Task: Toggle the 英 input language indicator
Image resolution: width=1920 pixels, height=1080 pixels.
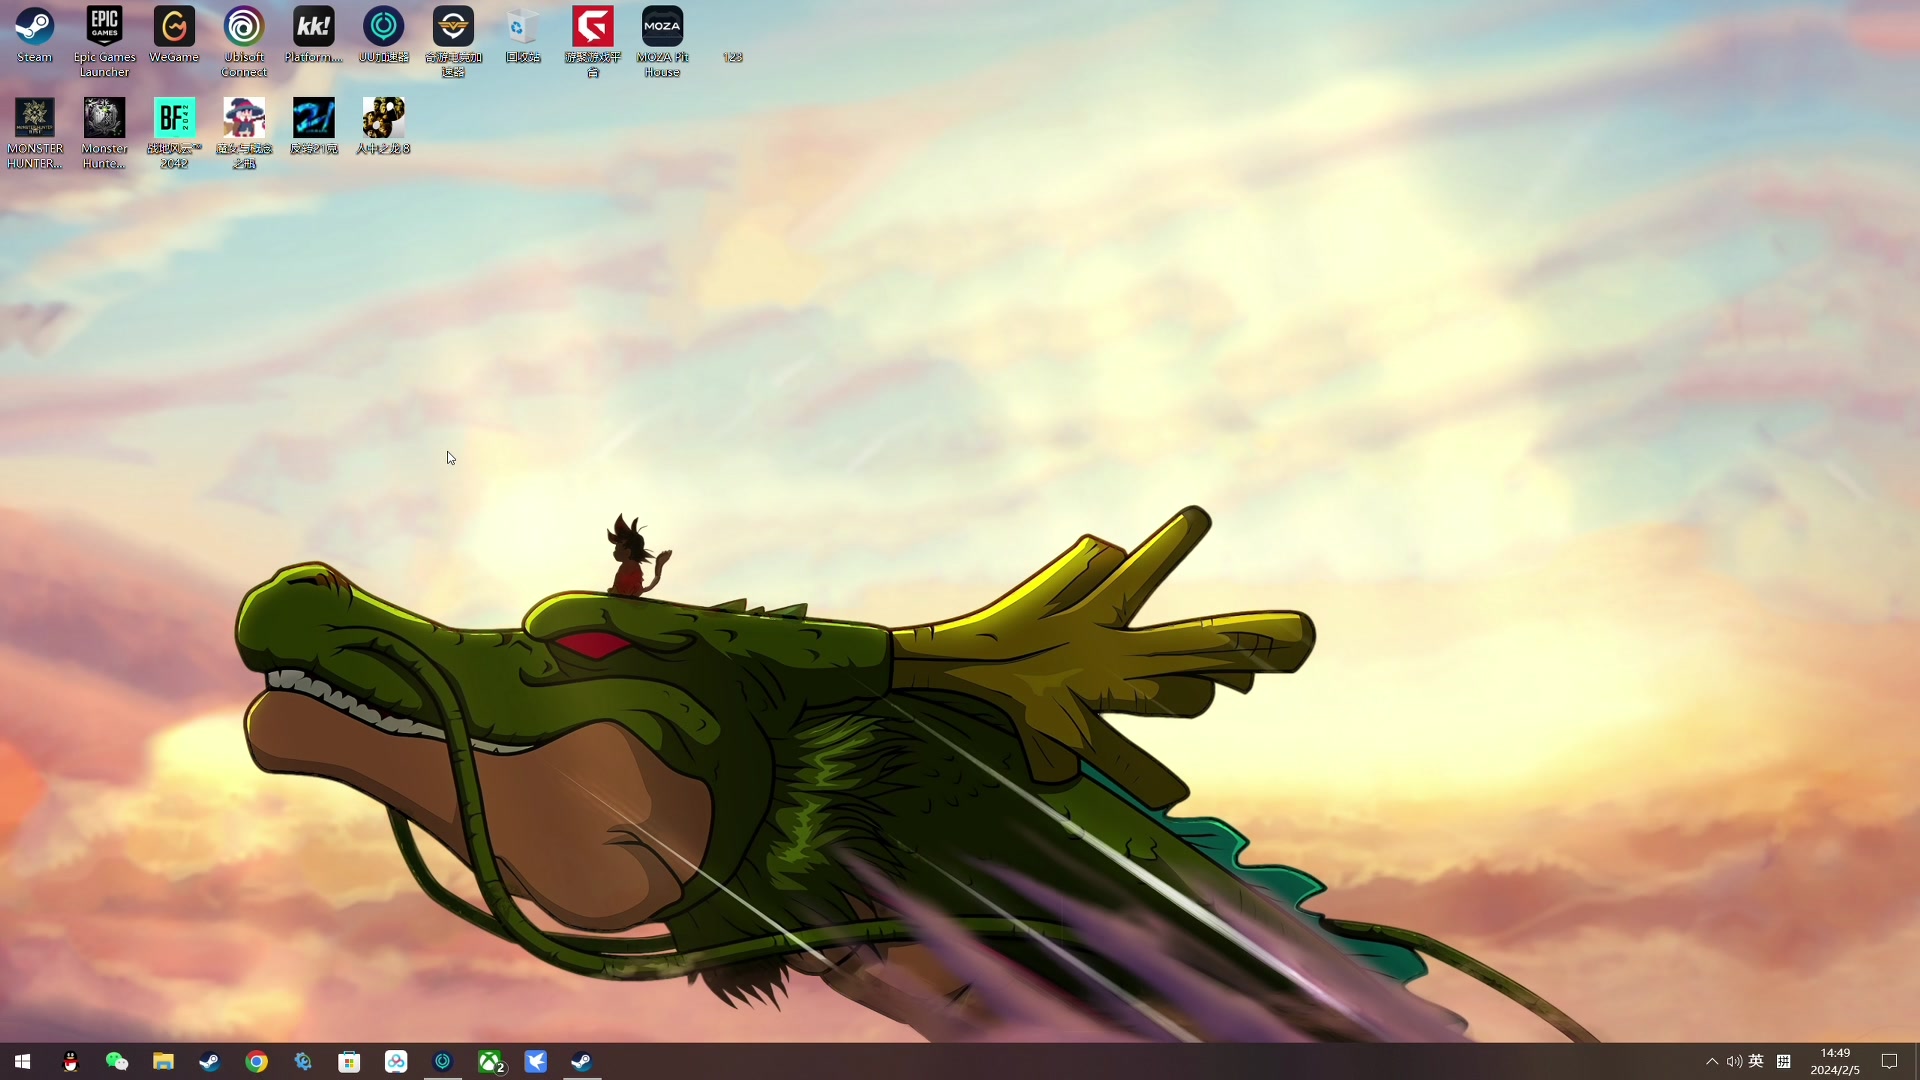Action: tap(1756, 1062)
